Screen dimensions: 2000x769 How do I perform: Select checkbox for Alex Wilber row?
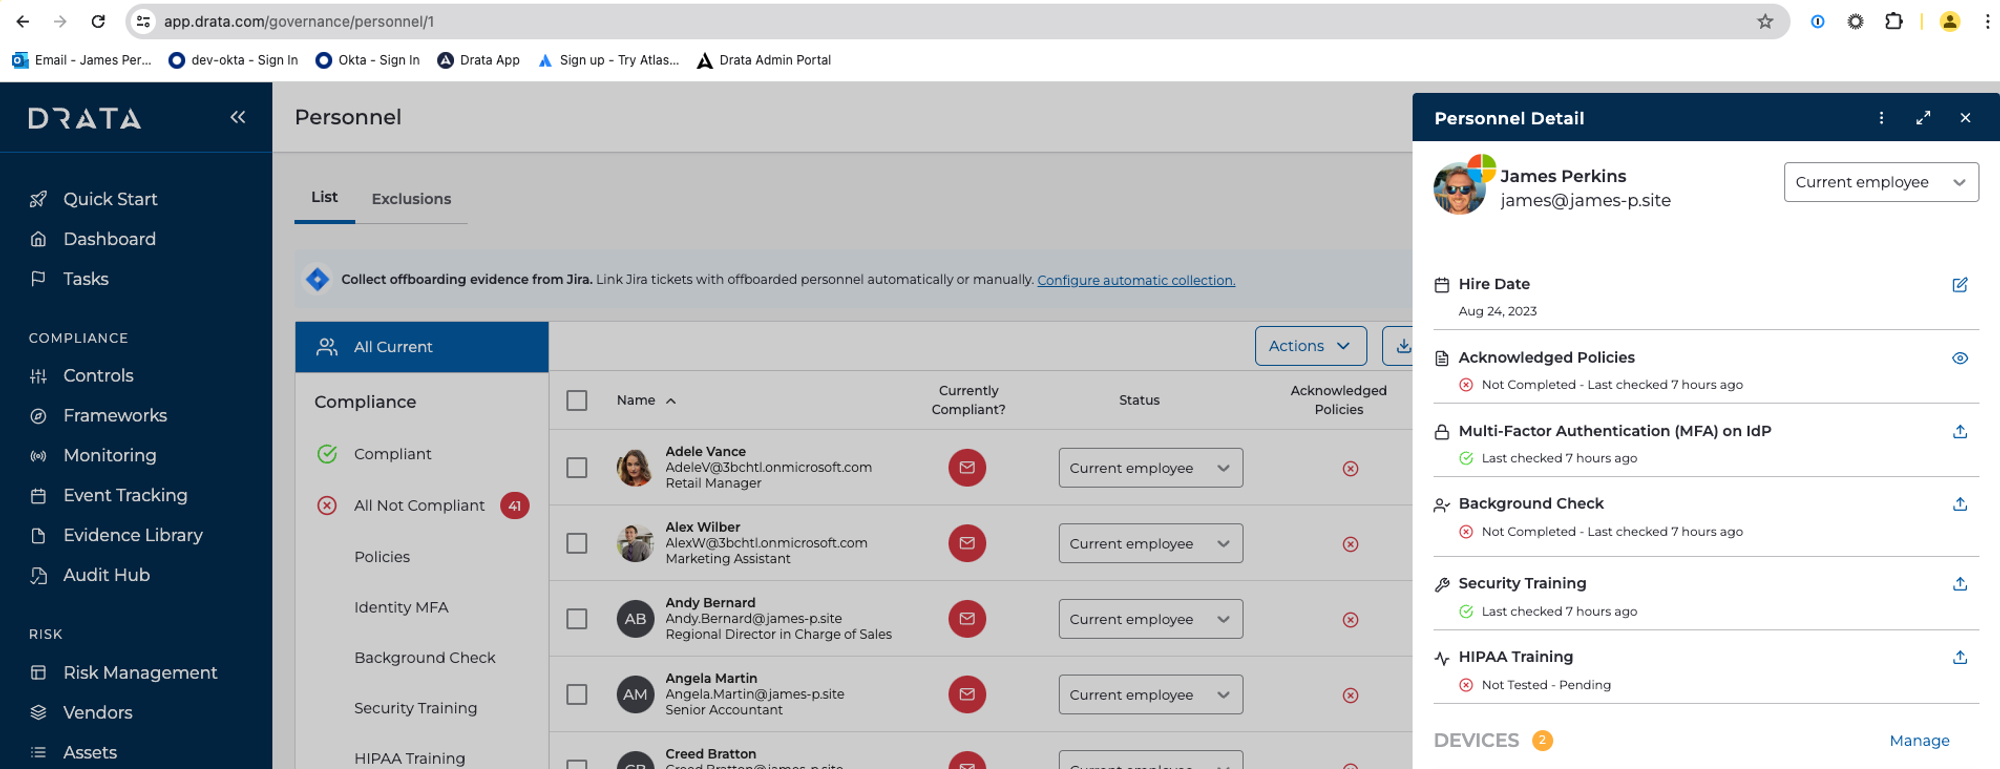[577, 543]
